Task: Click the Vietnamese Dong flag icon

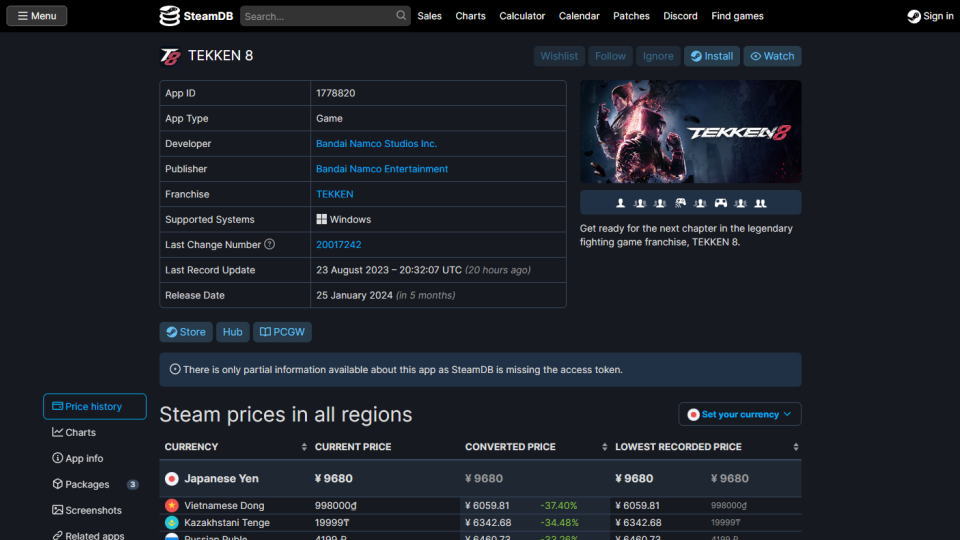Action: click(171, 506)
